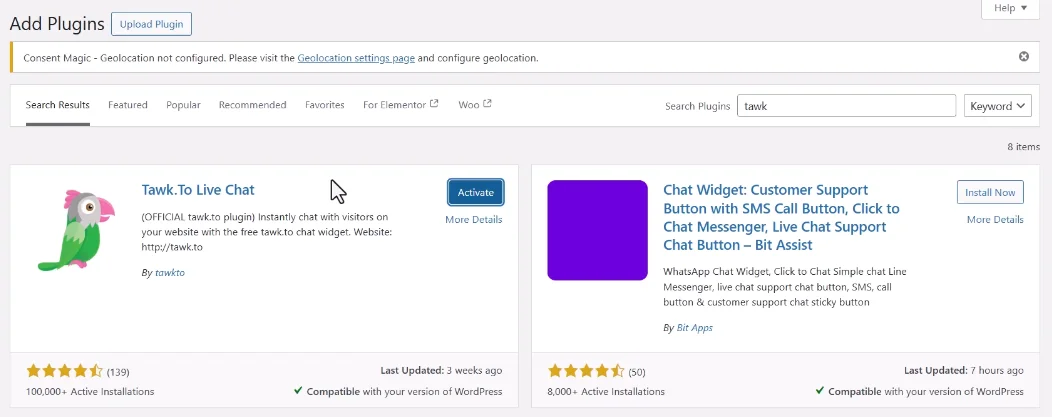Open the Chat Widget Bit Assist title link
Screen dimensions: 1052x417
pyautogui.click(x=782, y=217)
